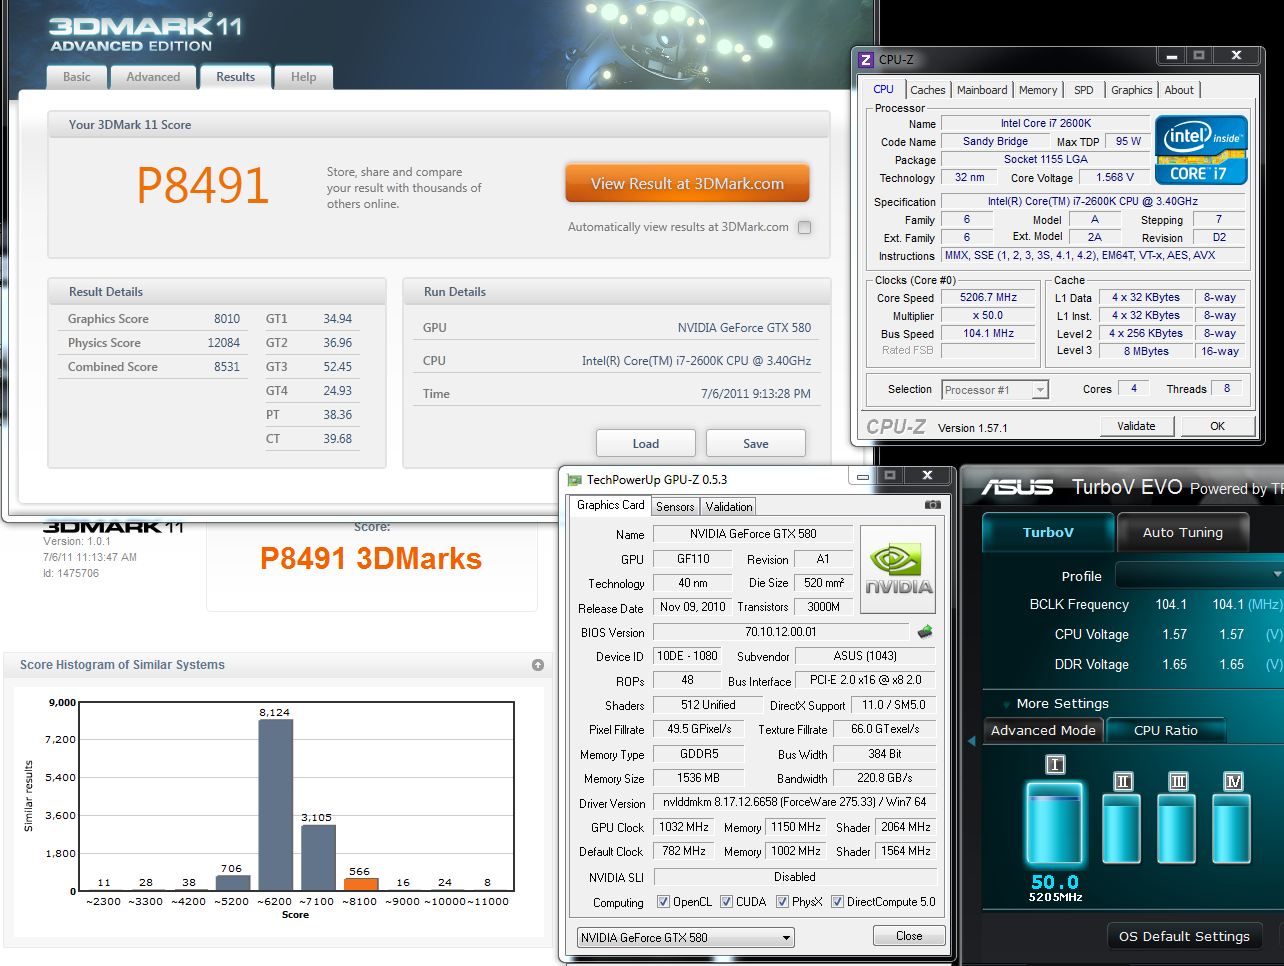Click View Result at 3DMark.com button
Screen dimensions: 1284x966
[687, 184]
